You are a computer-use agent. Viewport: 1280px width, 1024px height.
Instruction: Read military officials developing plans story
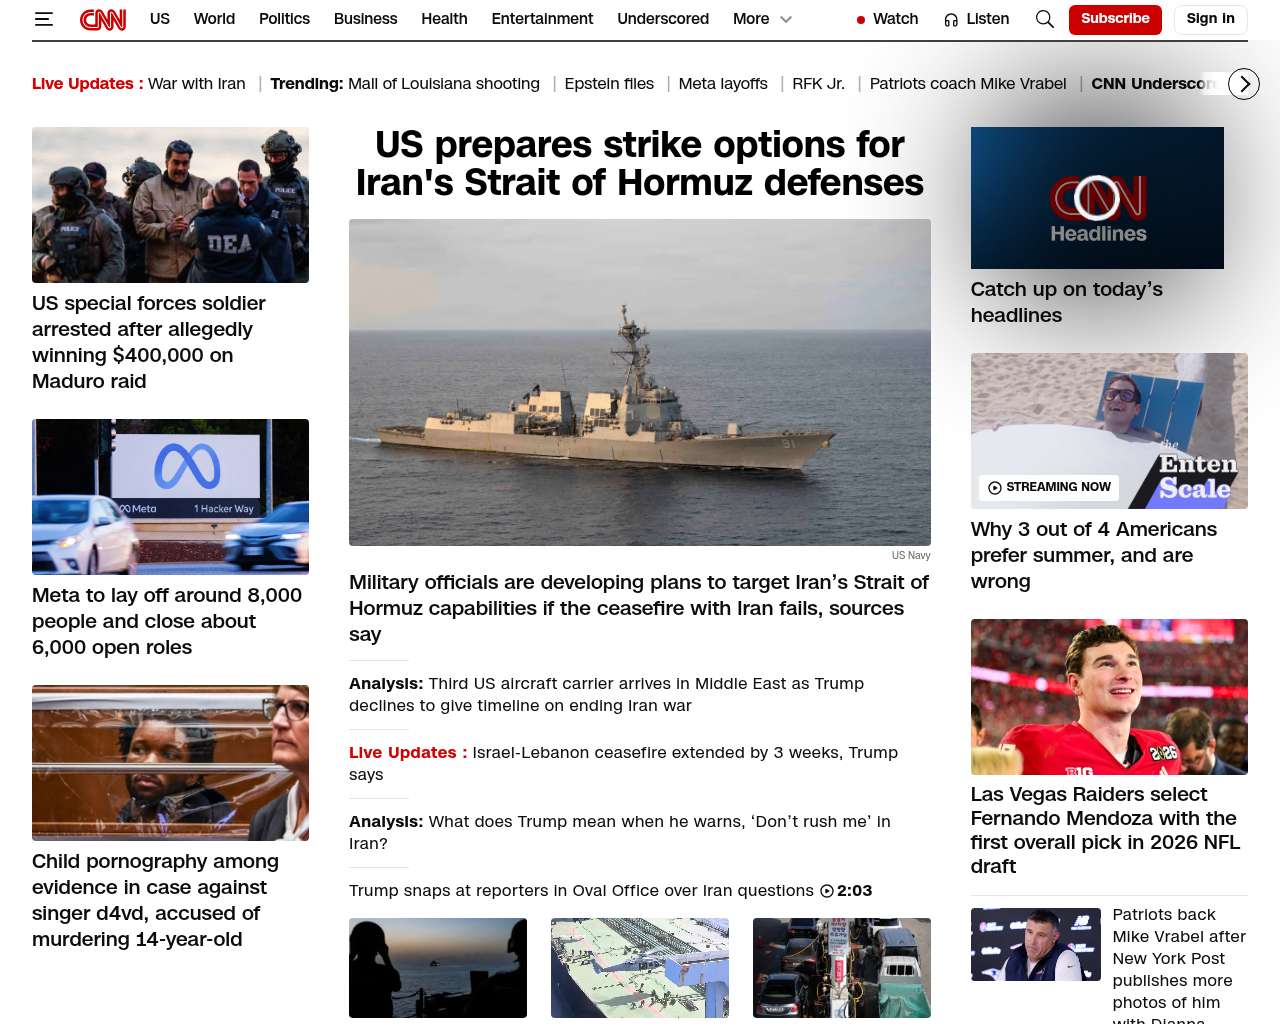point(639,608)
